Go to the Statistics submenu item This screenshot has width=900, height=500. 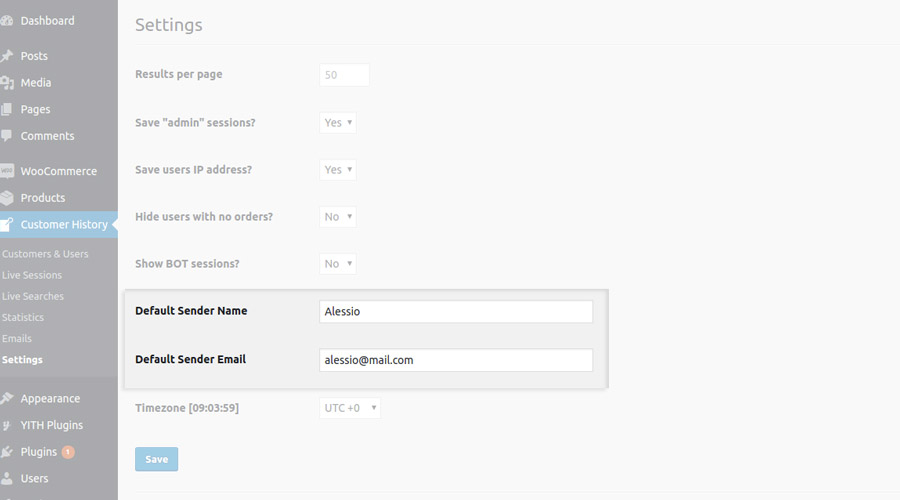23,317
